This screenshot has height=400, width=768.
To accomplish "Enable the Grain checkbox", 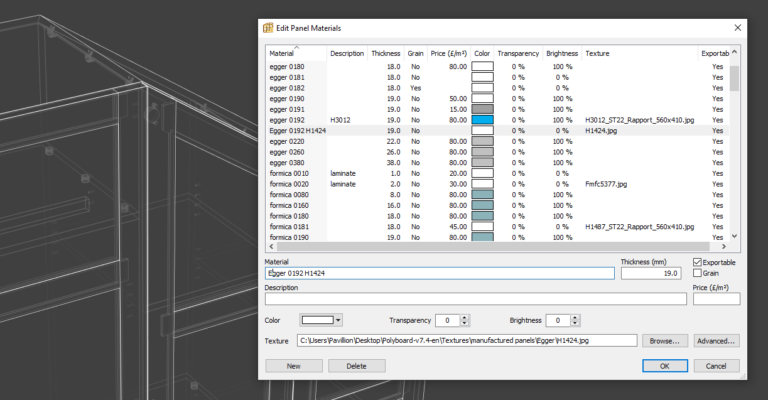I will coord(698,273).
